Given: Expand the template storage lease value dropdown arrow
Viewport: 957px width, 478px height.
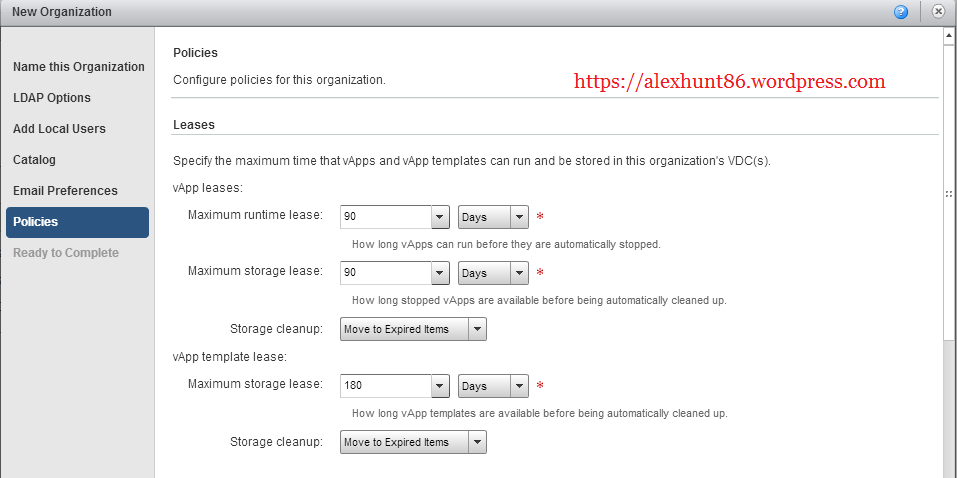Looking at the screenshot, I should click(441, 386).
